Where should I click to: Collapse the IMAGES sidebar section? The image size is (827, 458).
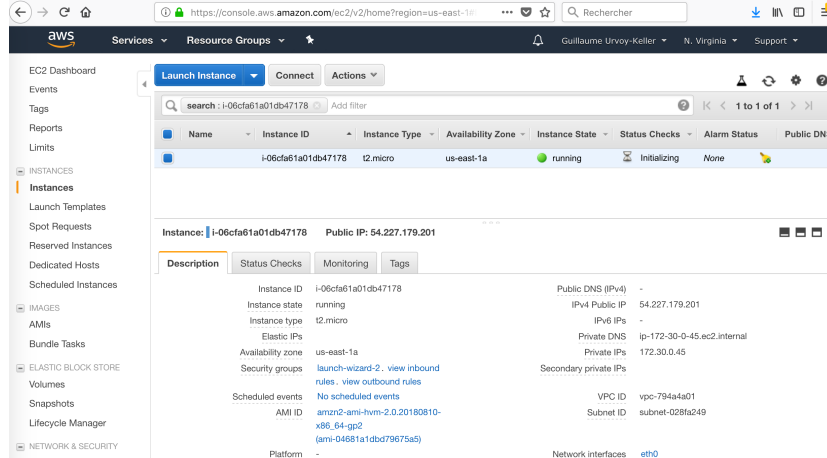20,308
